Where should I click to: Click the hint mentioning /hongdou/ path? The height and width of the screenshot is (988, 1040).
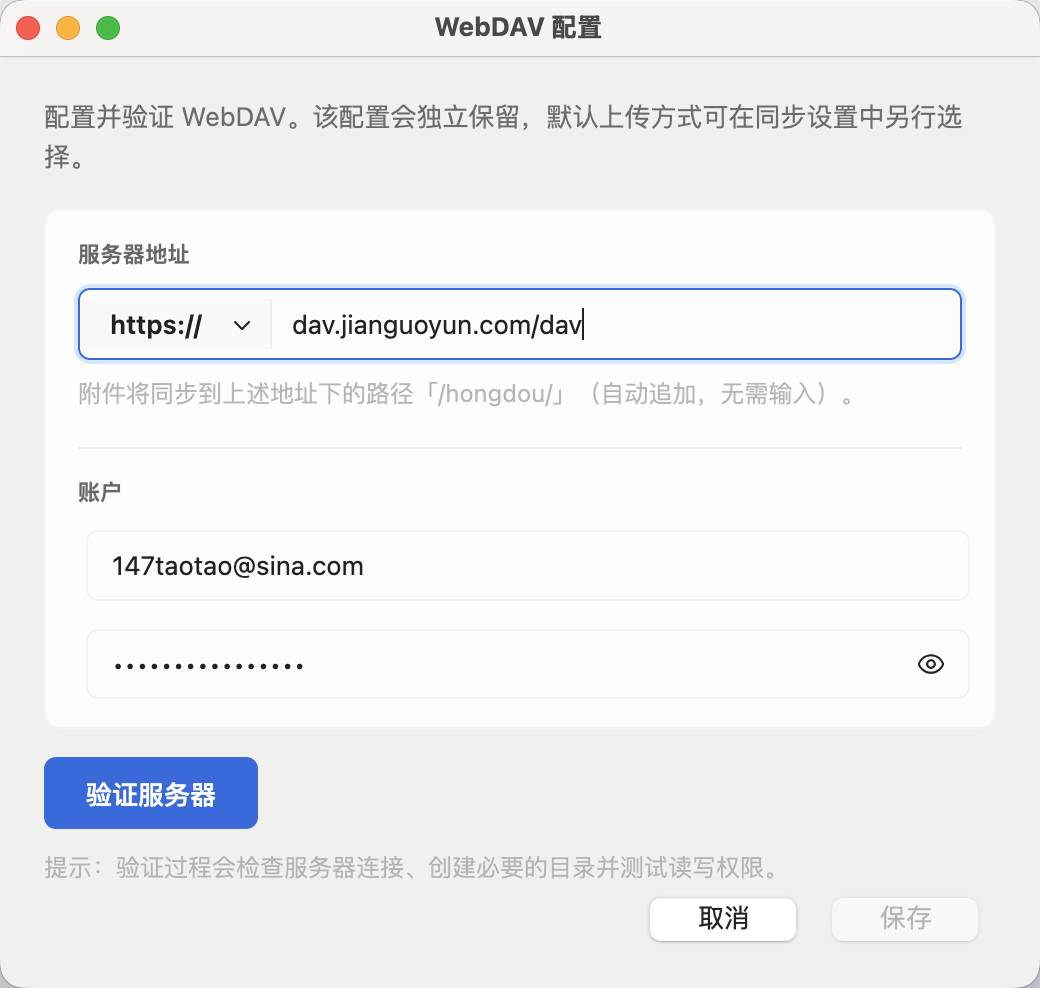click(466, 394)
